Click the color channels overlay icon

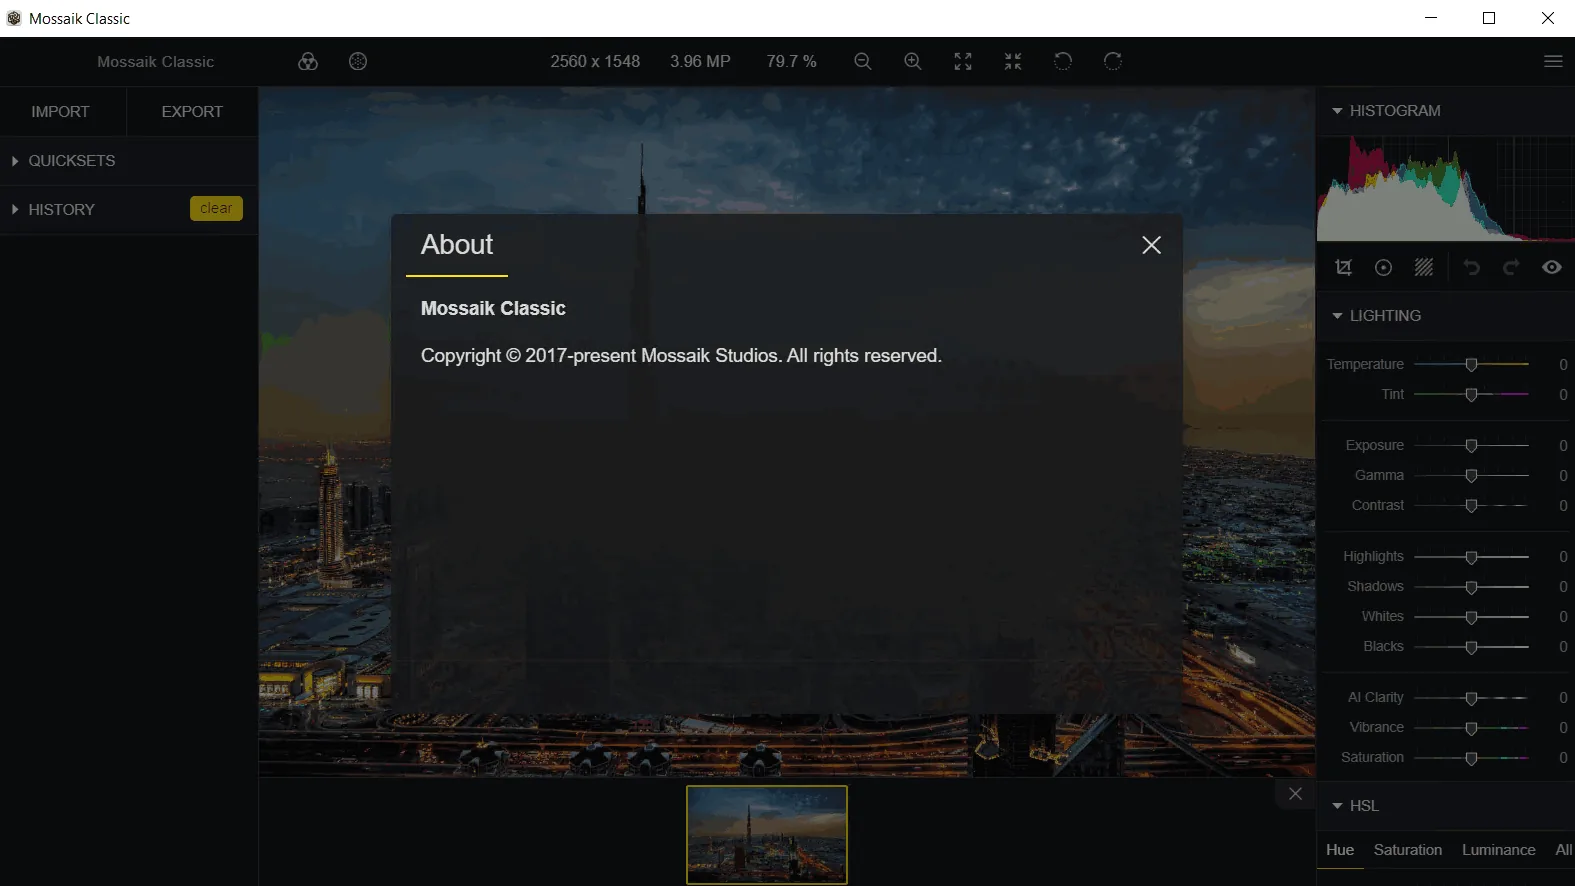pos(308,62)
